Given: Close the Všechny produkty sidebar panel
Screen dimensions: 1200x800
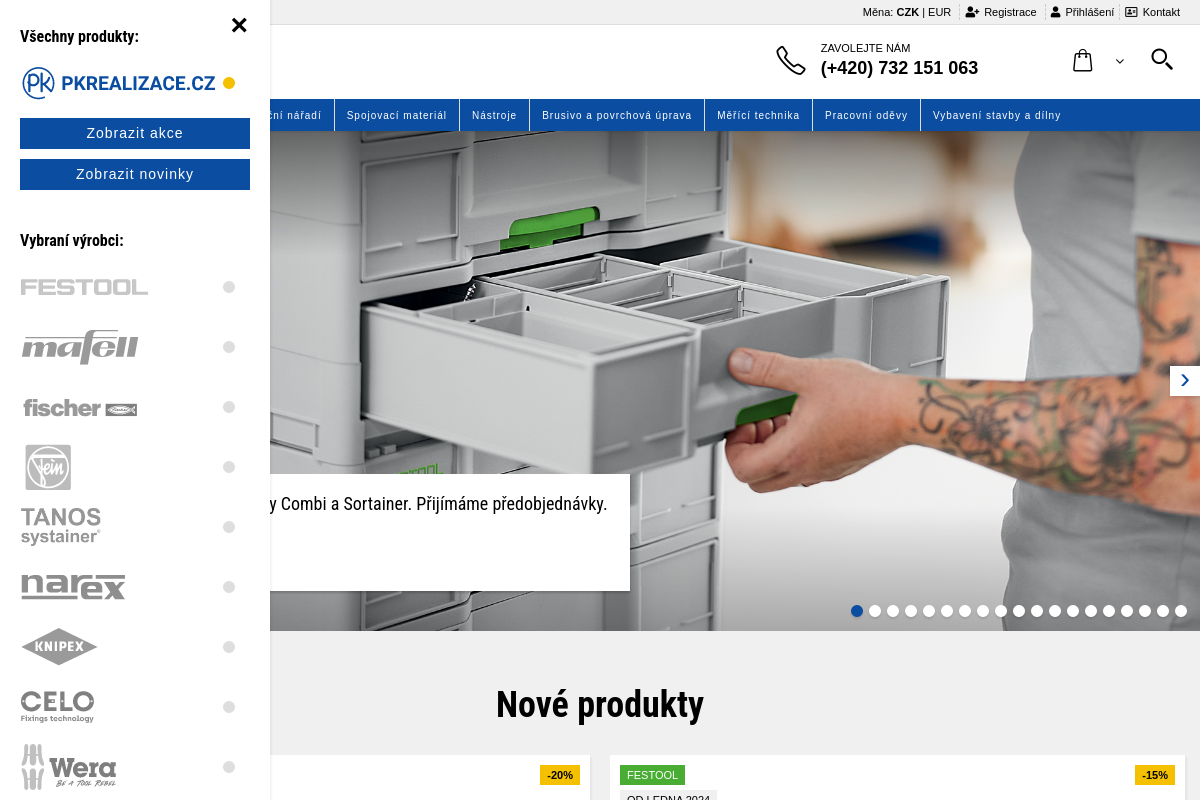Looking at the screenshot, I should 239,25.
